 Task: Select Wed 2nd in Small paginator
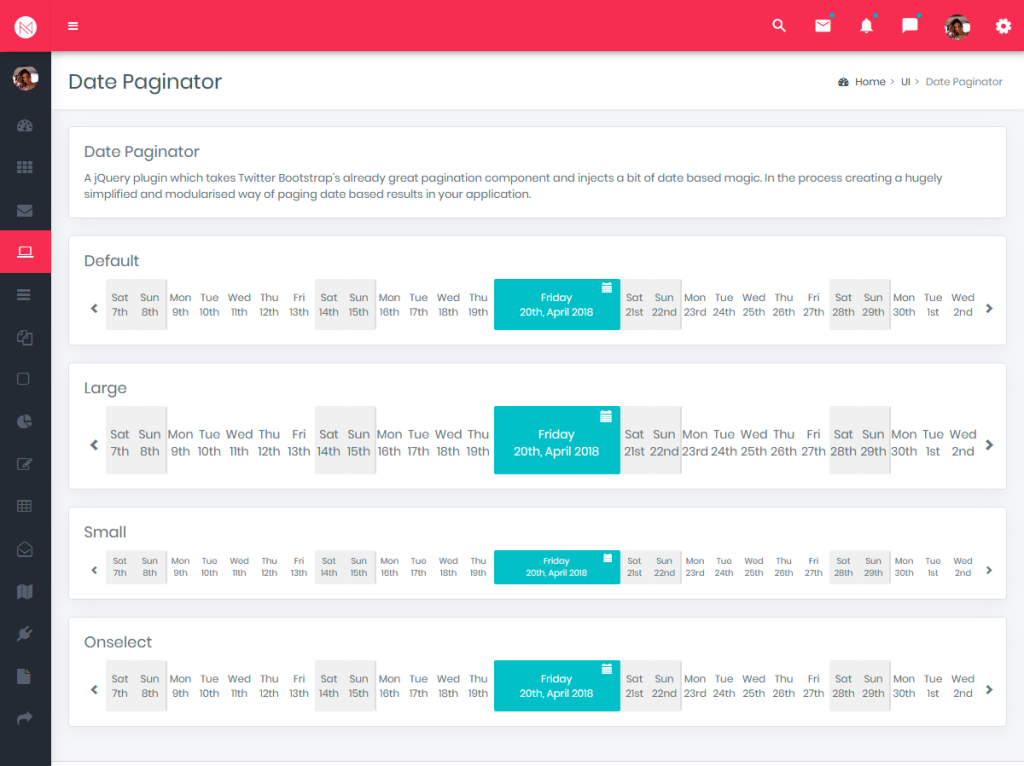point(963,567)
